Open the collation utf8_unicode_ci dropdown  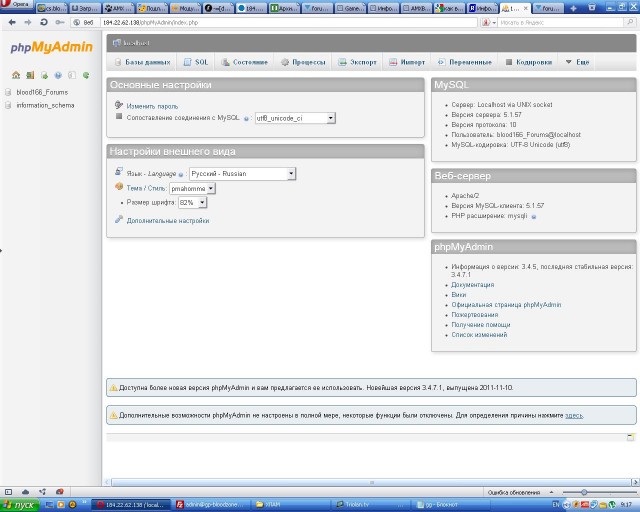[295, 118]
